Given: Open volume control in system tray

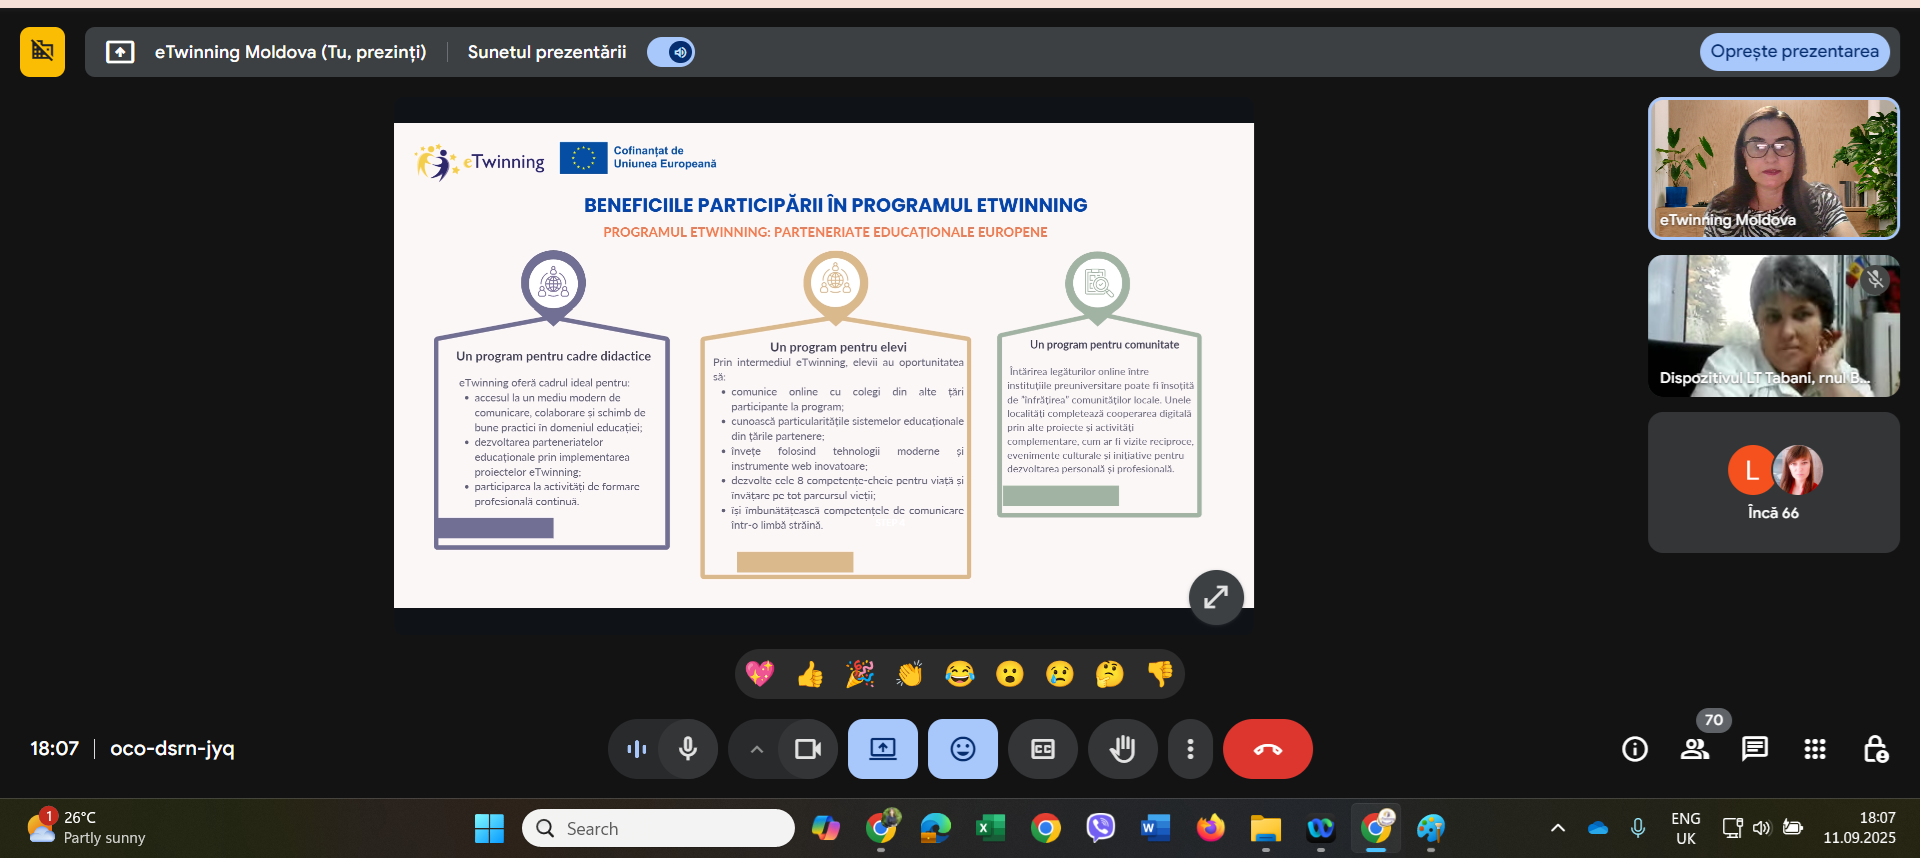Looking at the screenshot, I should 1762,828.
